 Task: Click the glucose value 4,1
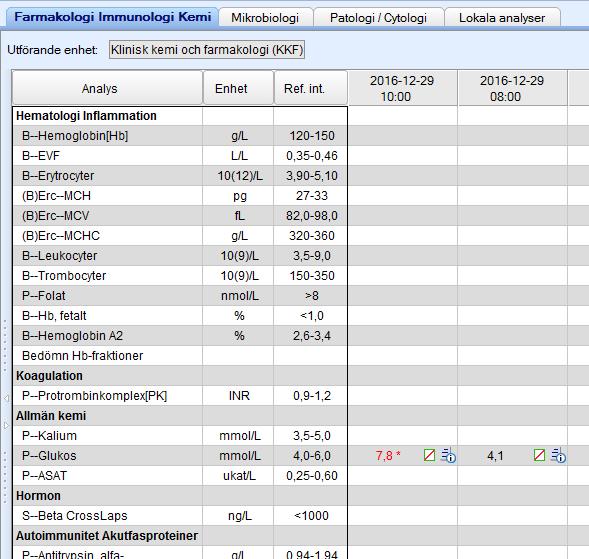pyautogui.click(x=495, y=456)
